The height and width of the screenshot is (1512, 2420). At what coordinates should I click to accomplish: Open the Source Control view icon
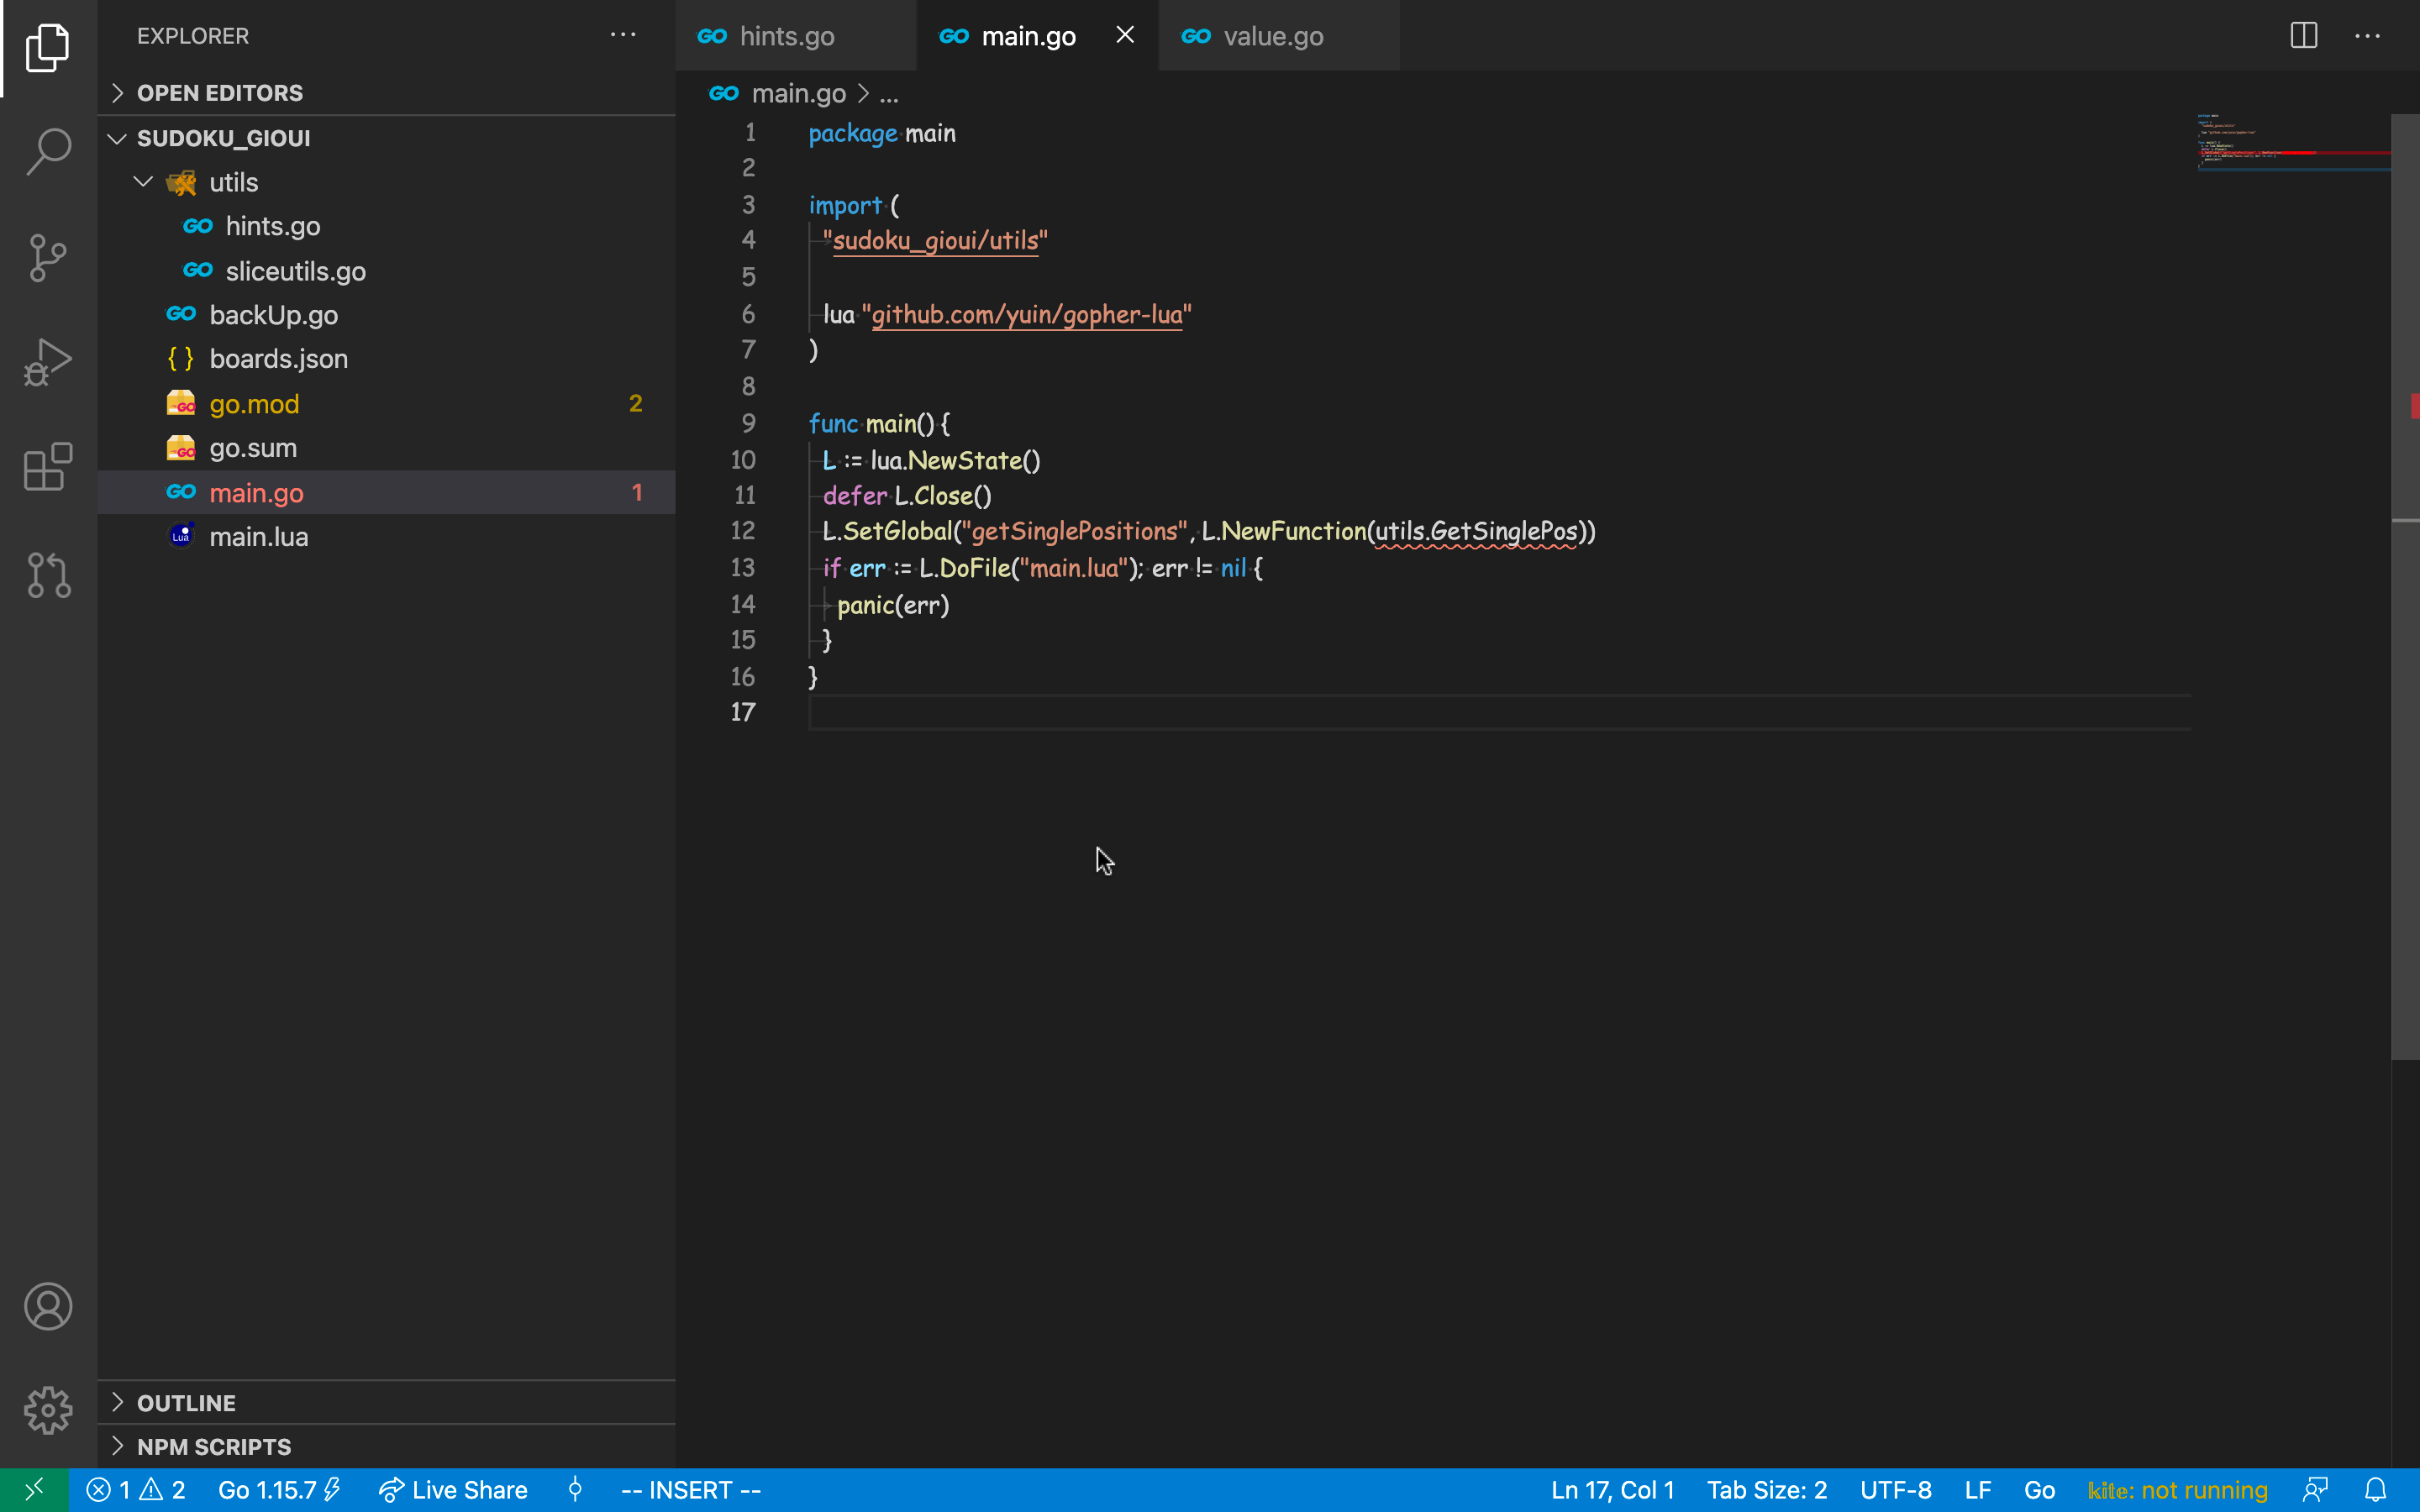tap(48, 258)
